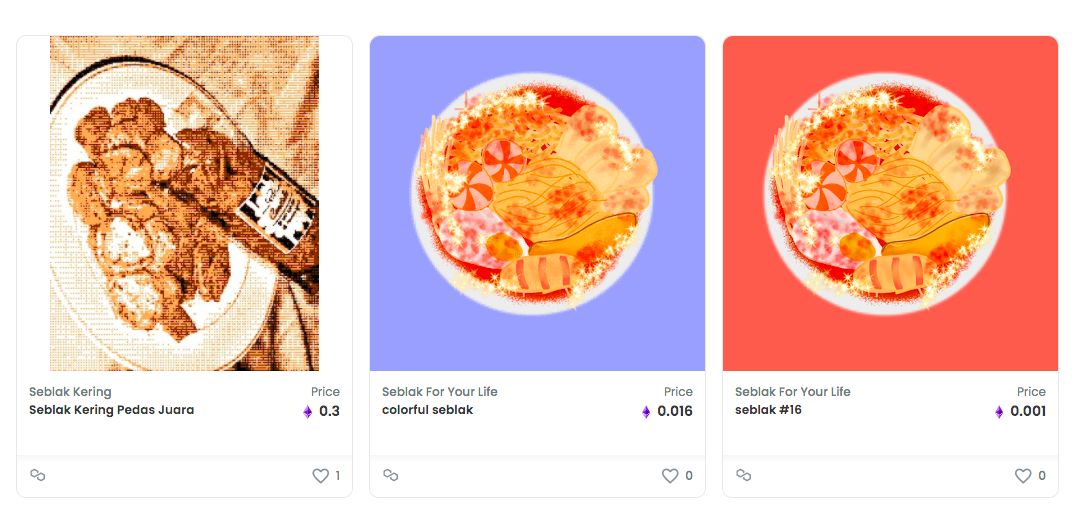
Task: Open the Seblak Kering Pedas Juara title
Action: 111,410
